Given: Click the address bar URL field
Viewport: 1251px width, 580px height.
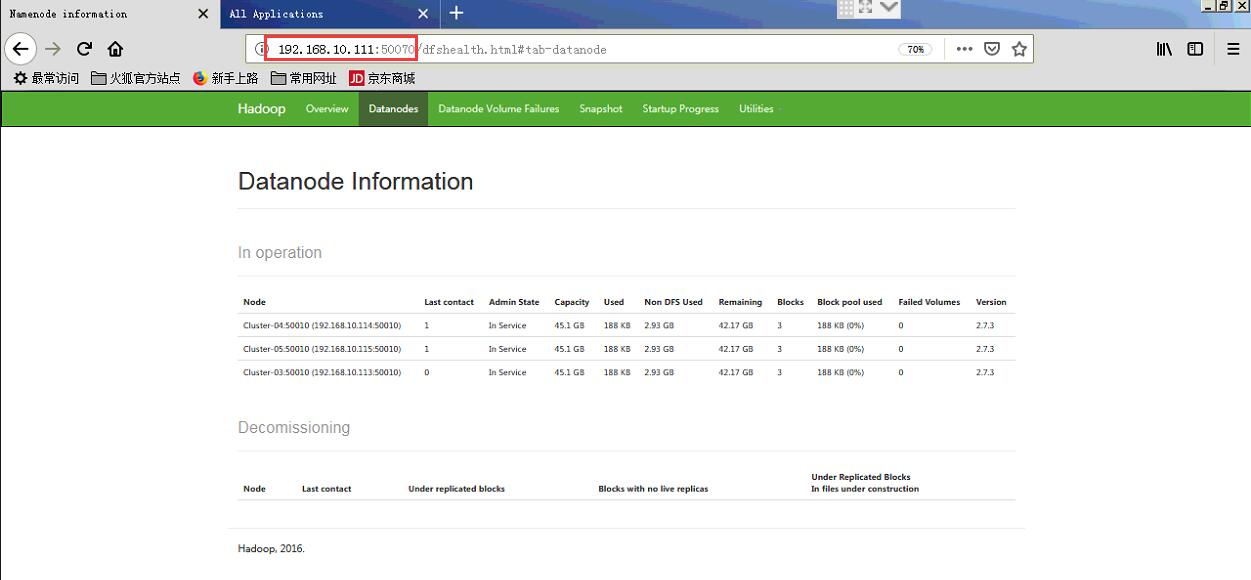Looking at the screenshot, I should (x=640, y=49).
